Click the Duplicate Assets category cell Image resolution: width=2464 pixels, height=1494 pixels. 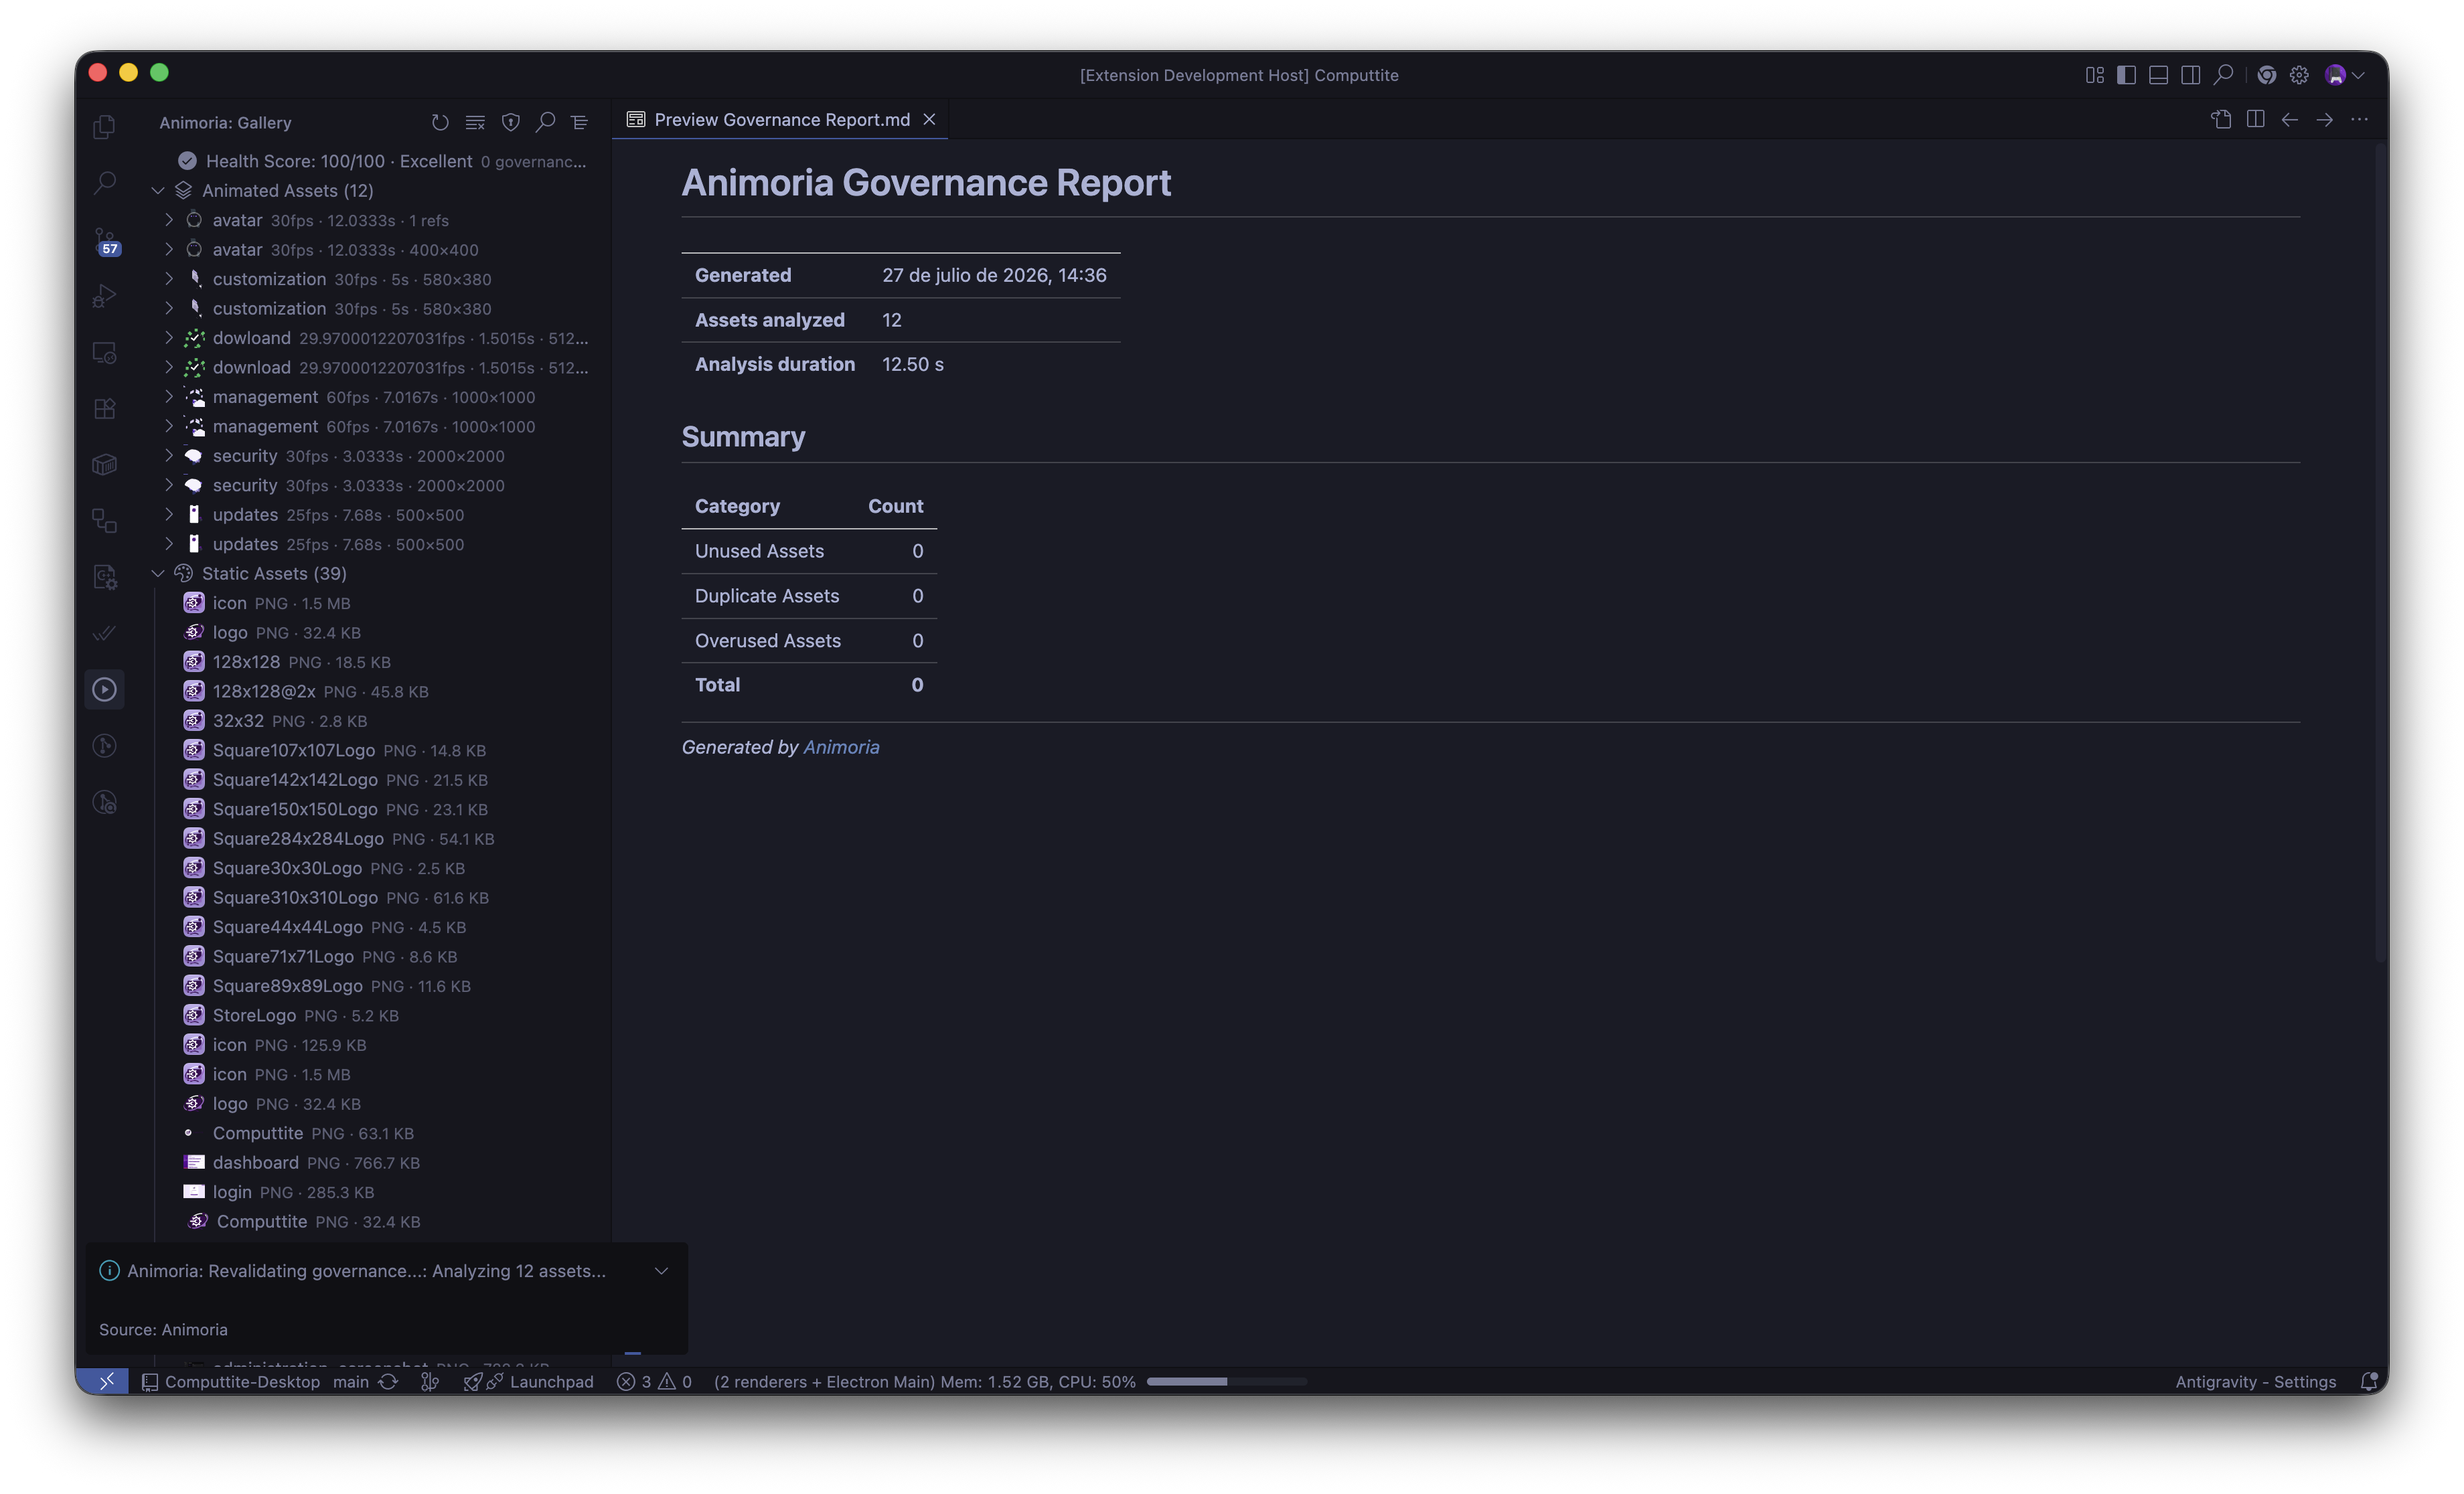tap(767, 595)
